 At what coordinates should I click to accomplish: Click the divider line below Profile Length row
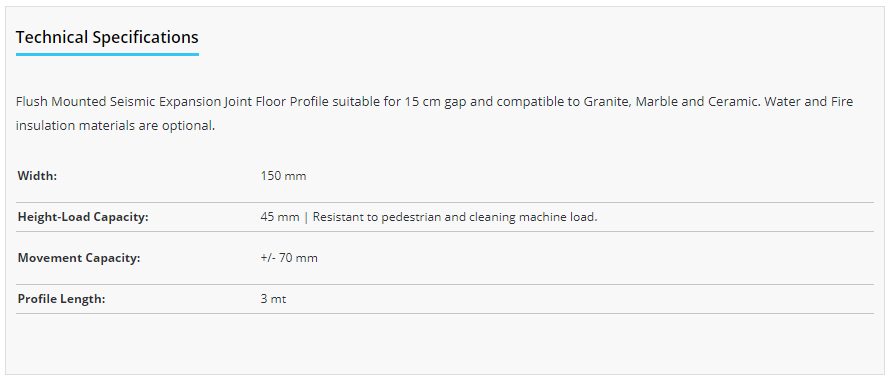tap(445, 313)
